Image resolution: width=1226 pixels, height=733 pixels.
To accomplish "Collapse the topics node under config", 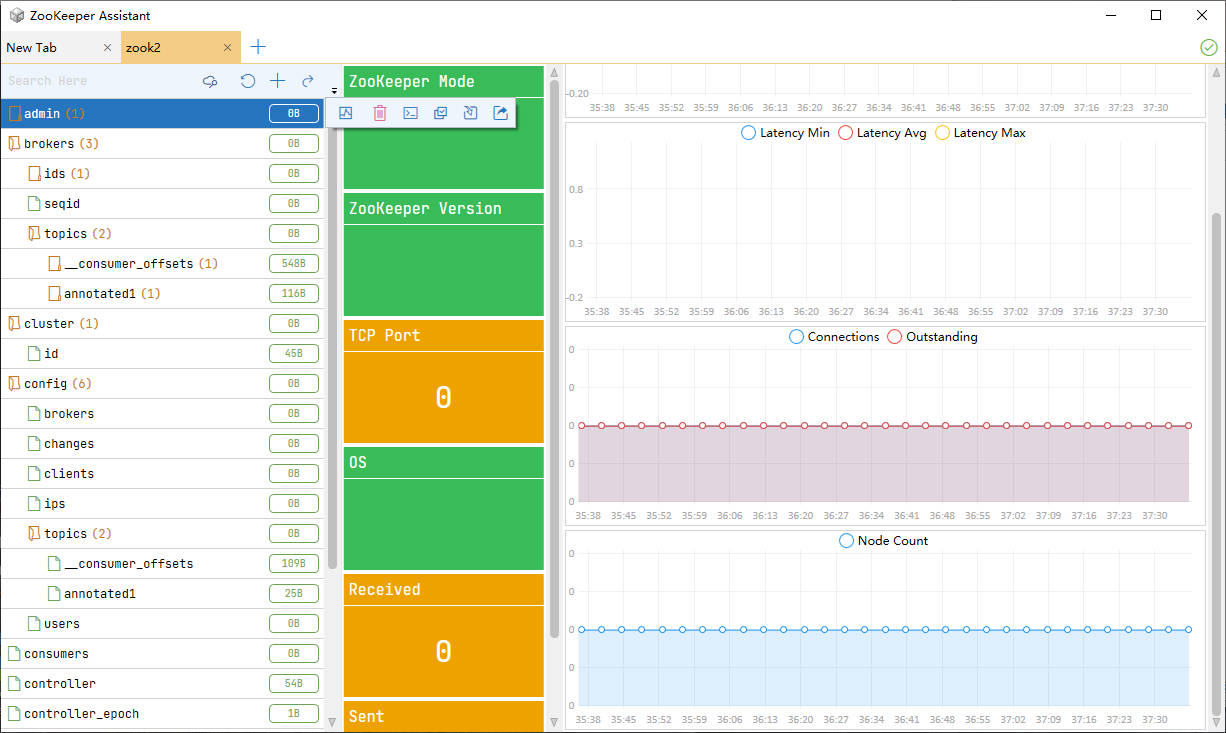I will point(34,534).
